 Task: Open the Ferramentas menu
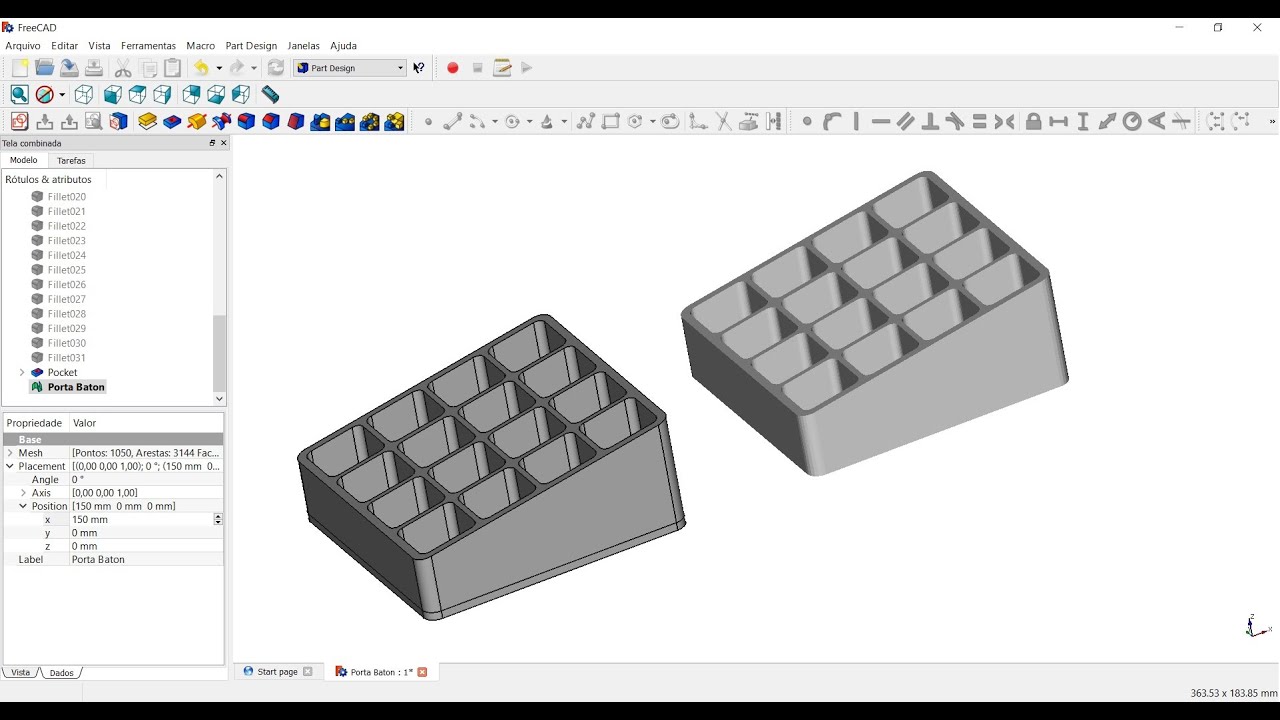tap(148, 46)
